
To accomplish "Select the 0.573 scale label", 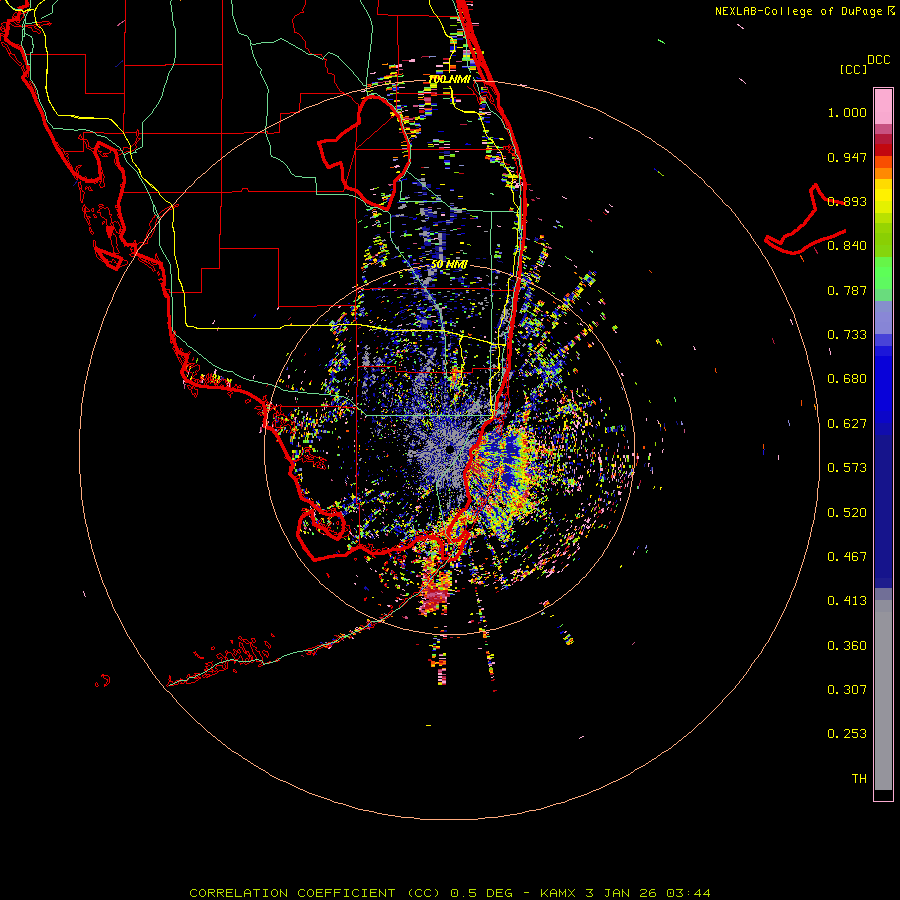I will pyautogui.click(x=847, y=468).
